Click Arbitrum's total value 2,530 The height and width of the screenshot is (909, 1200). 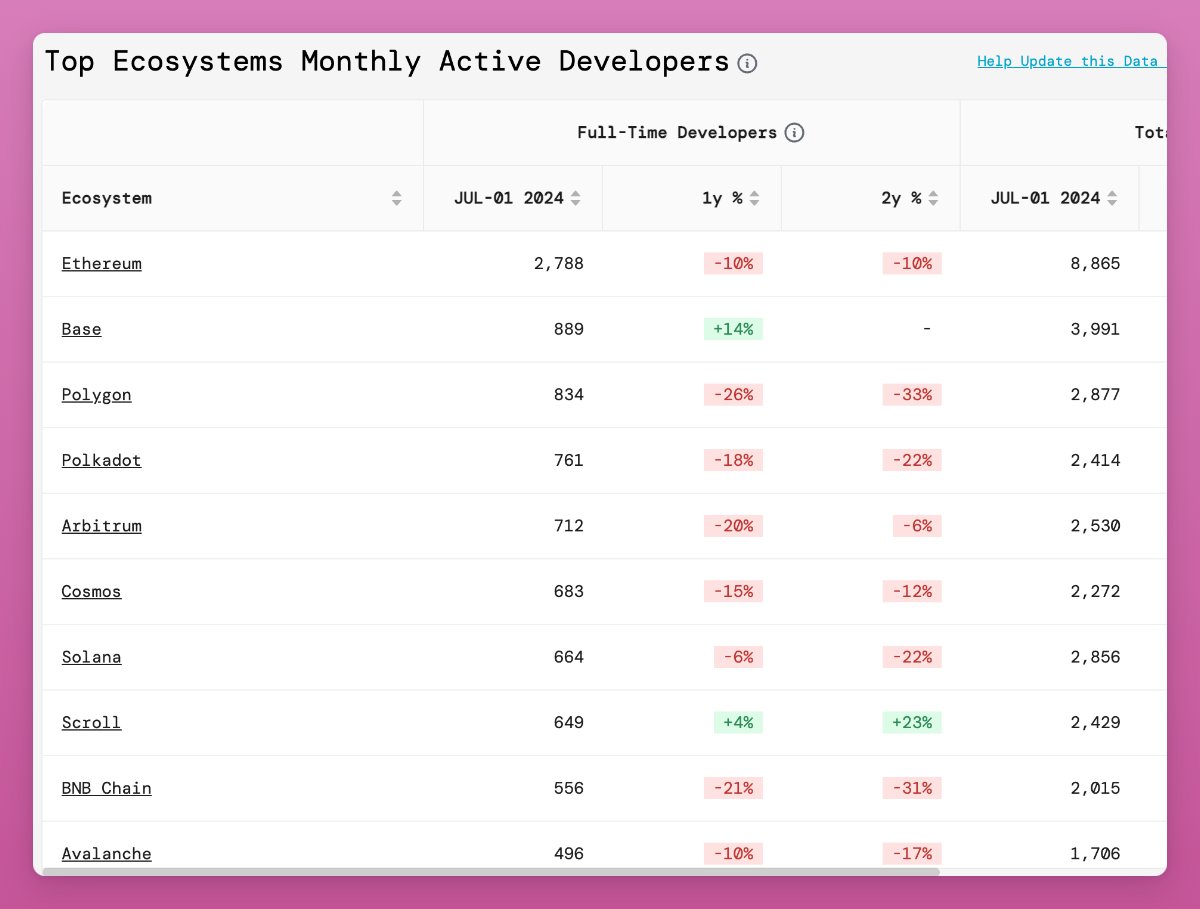1095,526
